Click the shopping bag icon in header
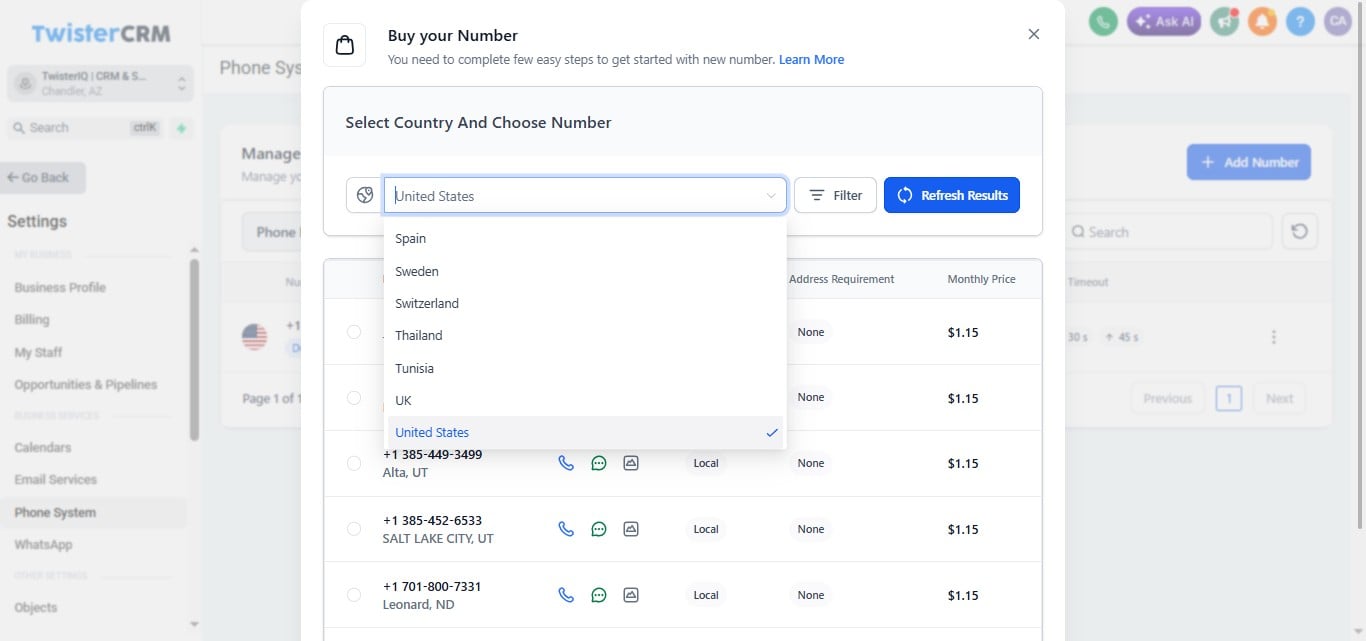The height and width of the screenshot is (641, 1366). 345,45
